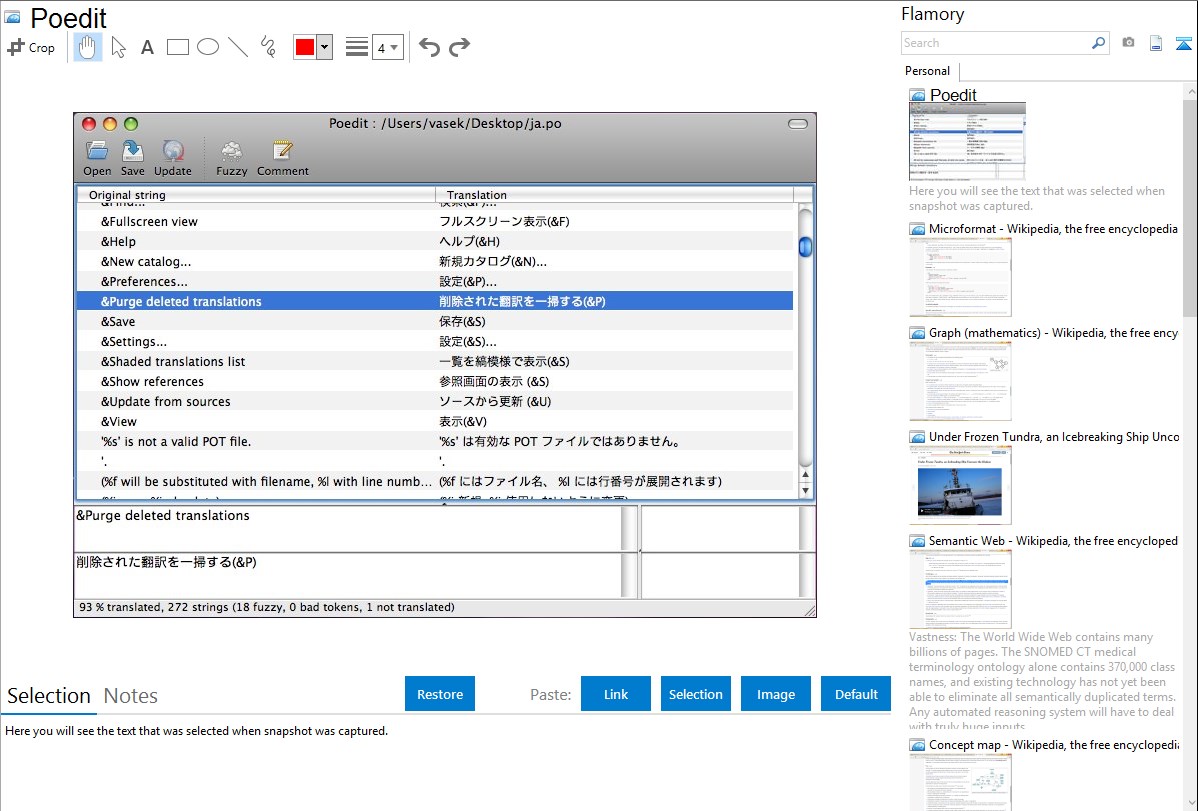Select the Crop tool
1198x811 pixels.
(x=31, y=47)
